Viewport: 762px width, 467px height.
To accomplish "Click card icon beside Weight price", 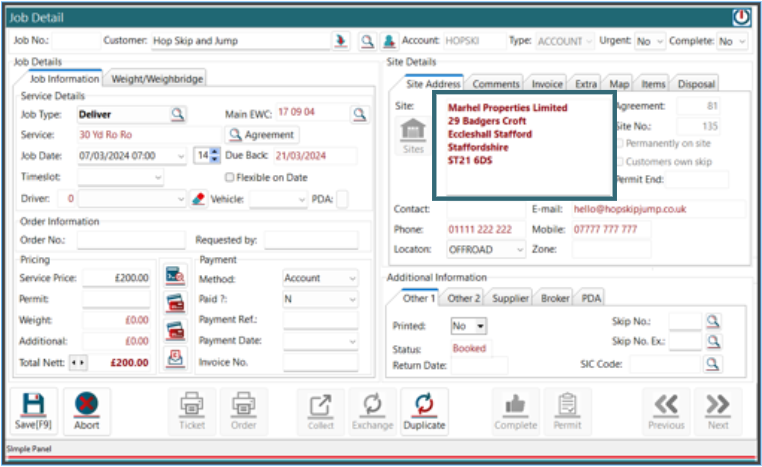I will pos(175,331).
